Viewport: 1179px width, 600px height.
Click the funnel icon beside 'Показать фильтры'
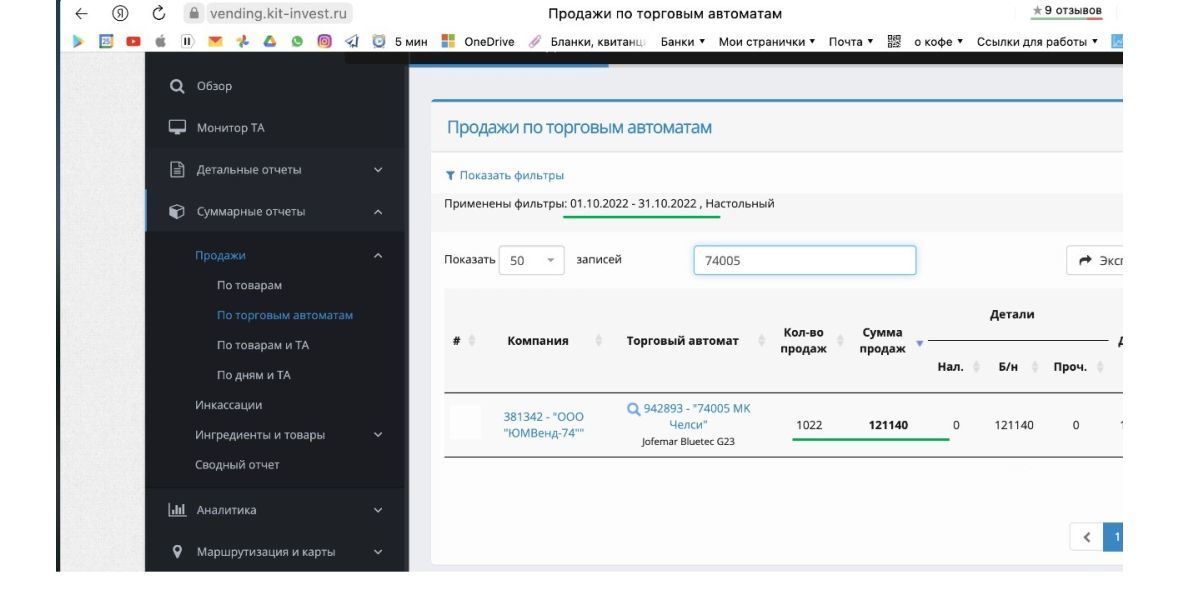pos(450,175)
